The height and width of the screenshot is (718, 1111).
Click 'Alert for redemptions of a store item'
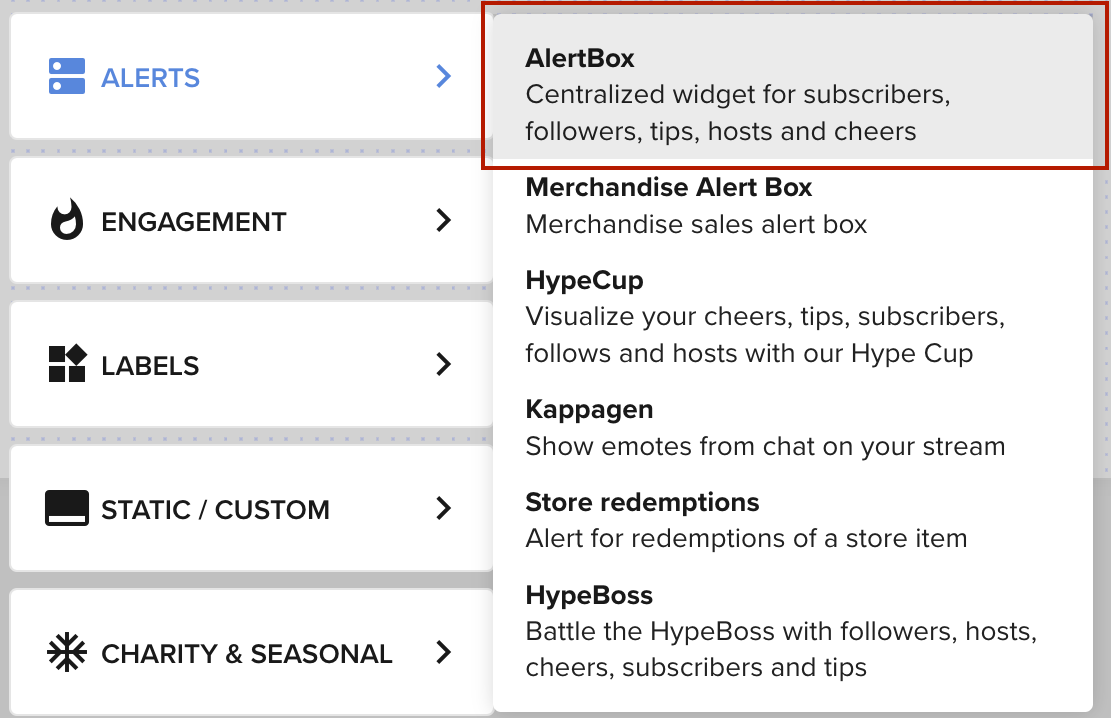746,539
